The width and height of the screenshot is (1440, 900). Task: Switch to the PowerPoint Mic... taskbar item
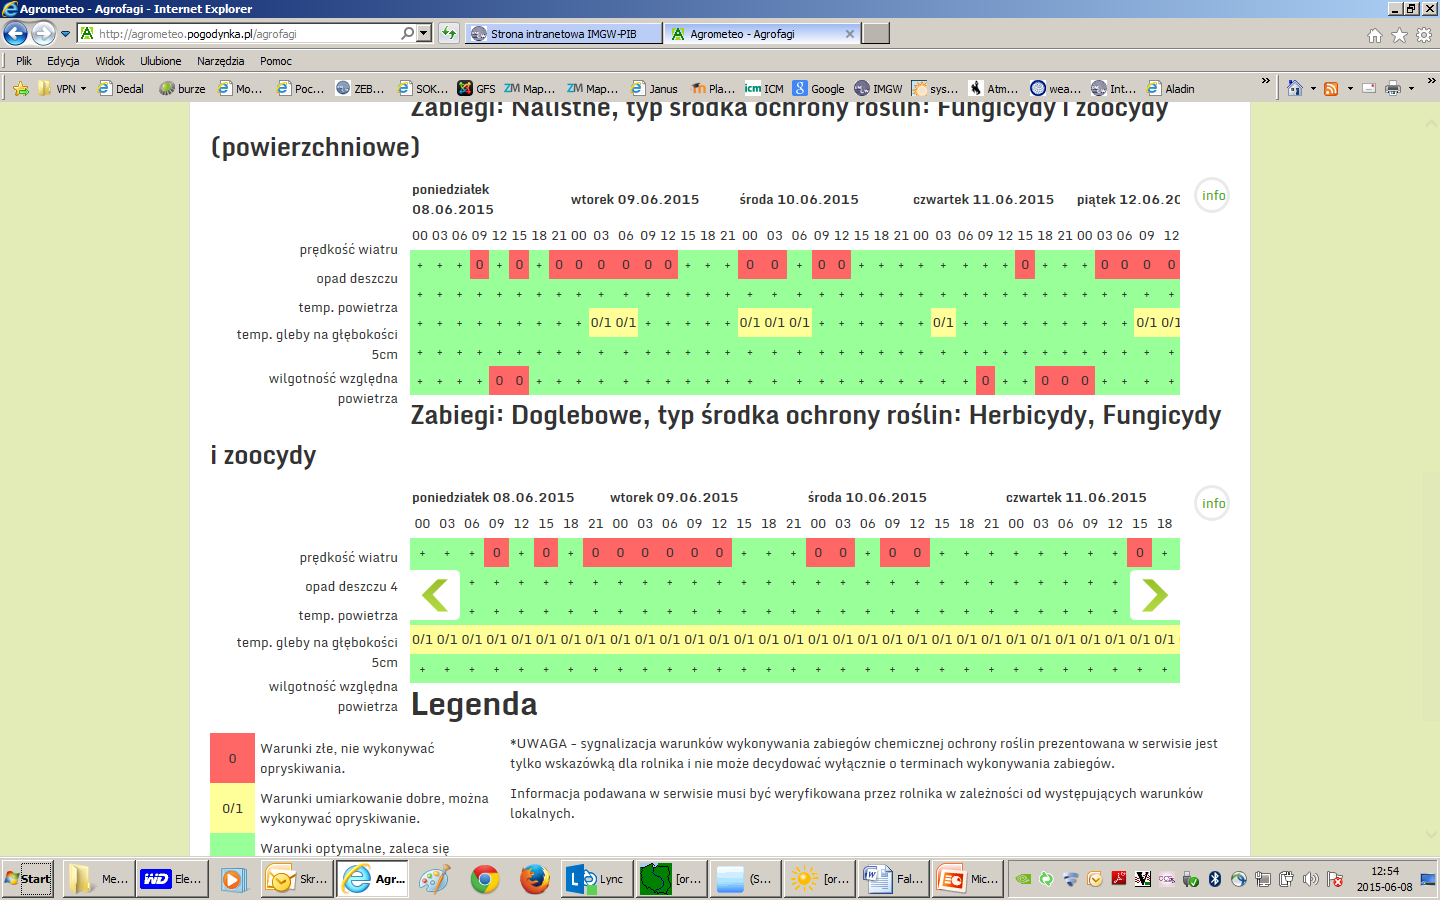tap(967, 879)
